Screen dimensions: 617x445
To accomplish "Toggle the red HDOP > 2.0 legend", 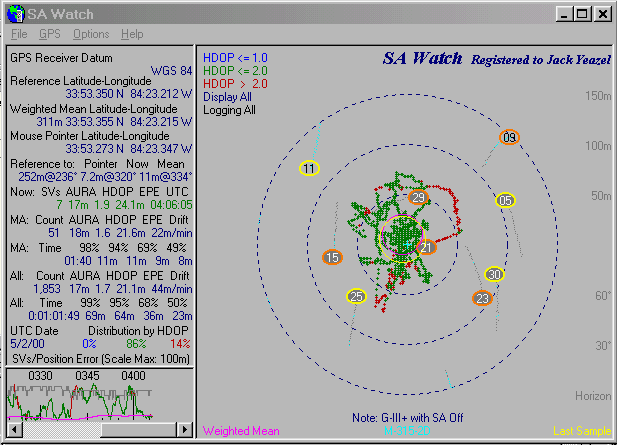I will [x=235, y=84].
